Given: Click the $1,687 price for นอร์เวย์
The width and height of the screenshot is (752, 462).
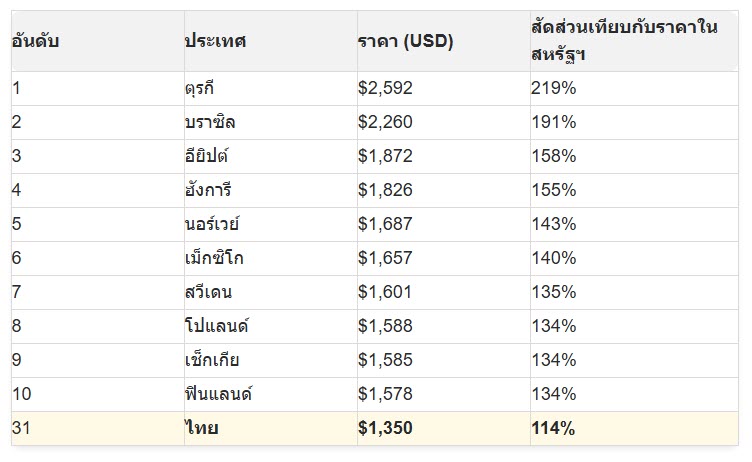Looking at the screenshot, I should pos(444,225).
